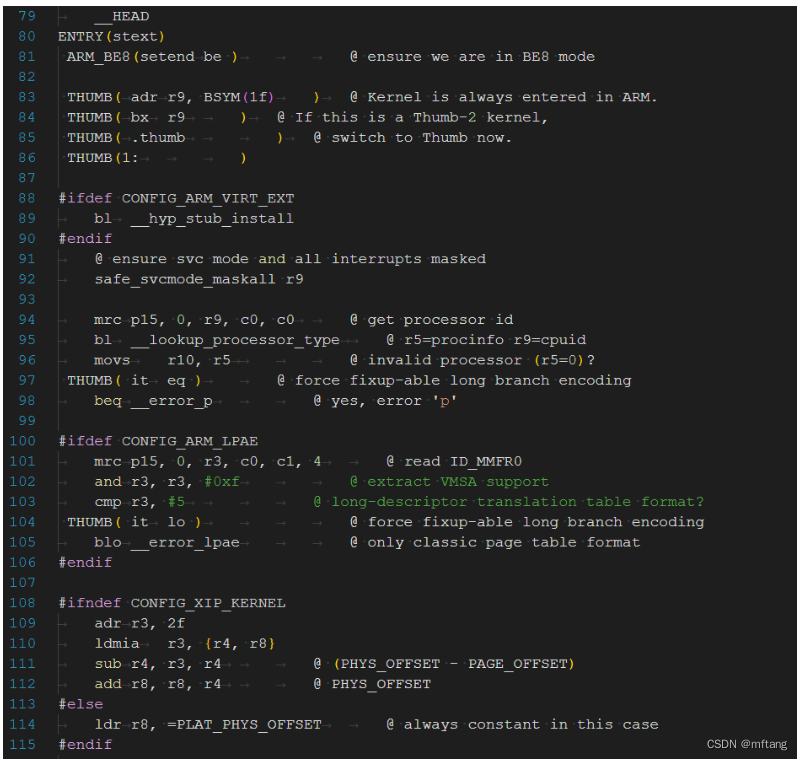Click 'ldmia r3, {r4, r8}' instruction
Screen dimensions: 803x761
tap(185, 644)
